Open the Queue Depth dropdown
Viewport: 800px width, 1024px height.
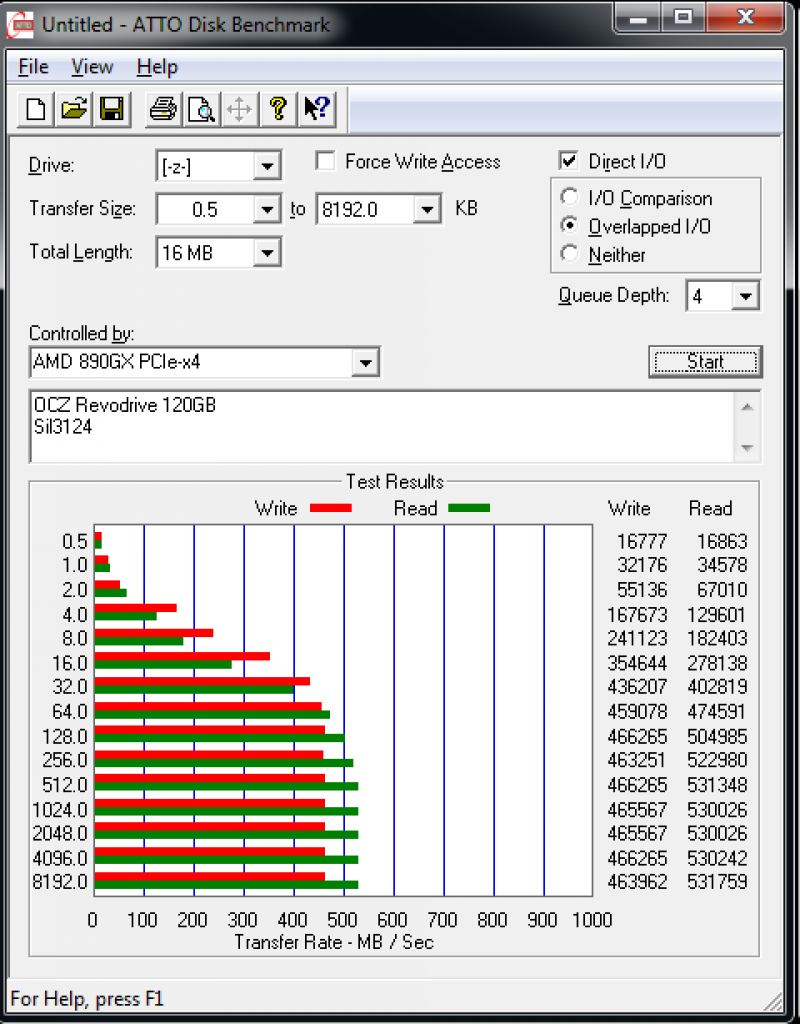(744, 296)
